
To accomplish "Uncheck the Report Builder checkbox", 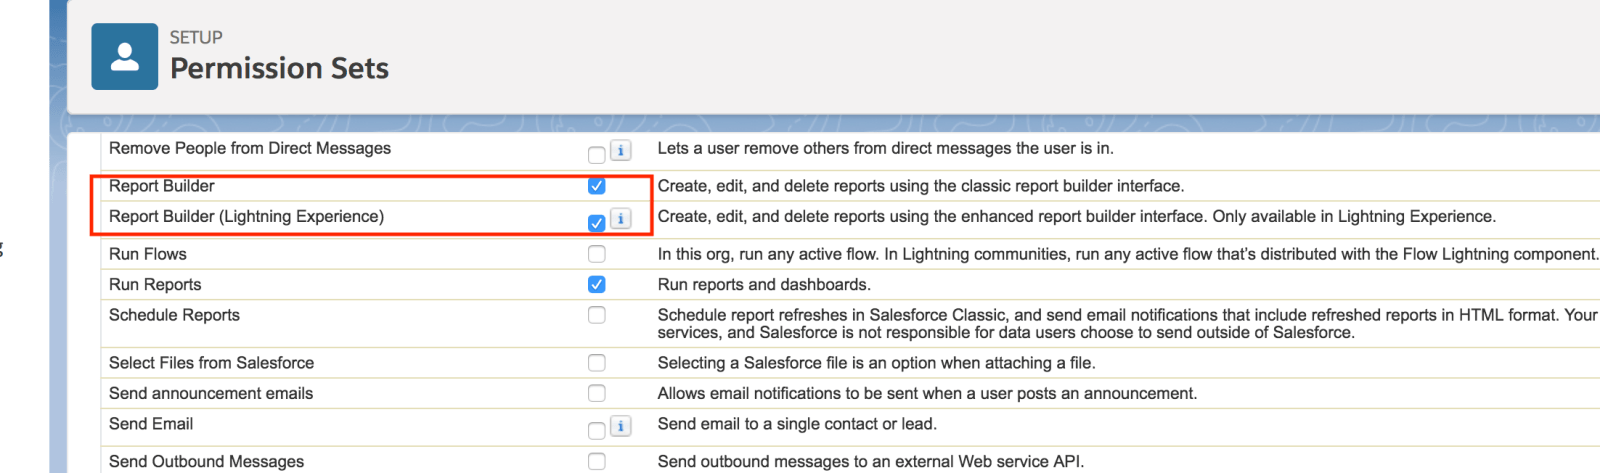I will (x=597, y=186).
